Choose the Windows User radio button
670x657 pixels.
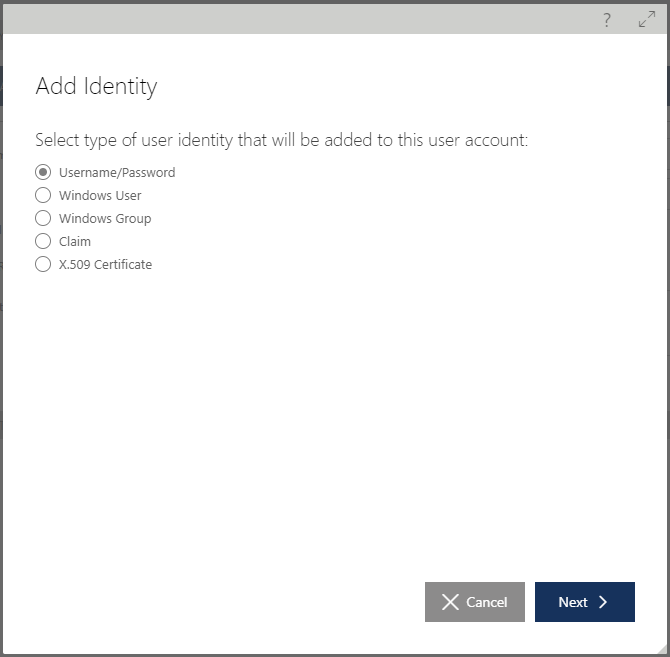(43, 195)
